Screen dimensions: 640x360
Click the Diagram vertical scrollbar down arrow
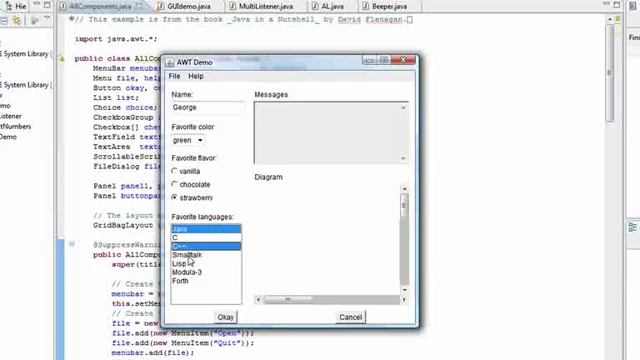[x=404, y=289]
